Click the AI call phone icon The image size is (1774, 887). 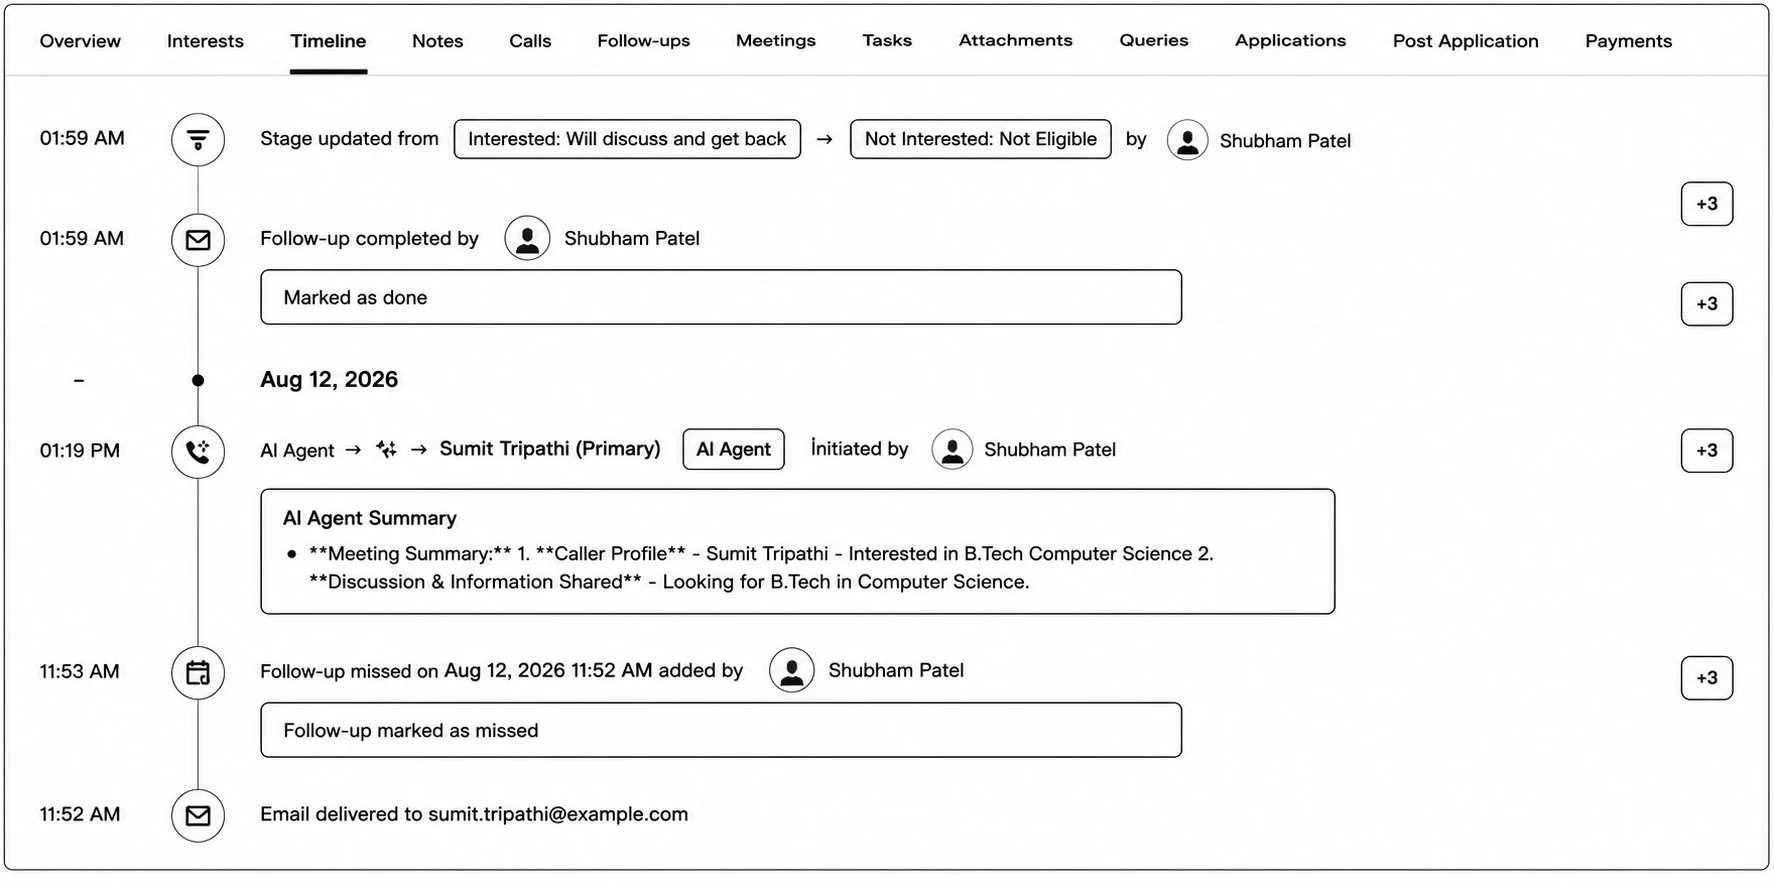pyautogui.click(x=198, y=452)
